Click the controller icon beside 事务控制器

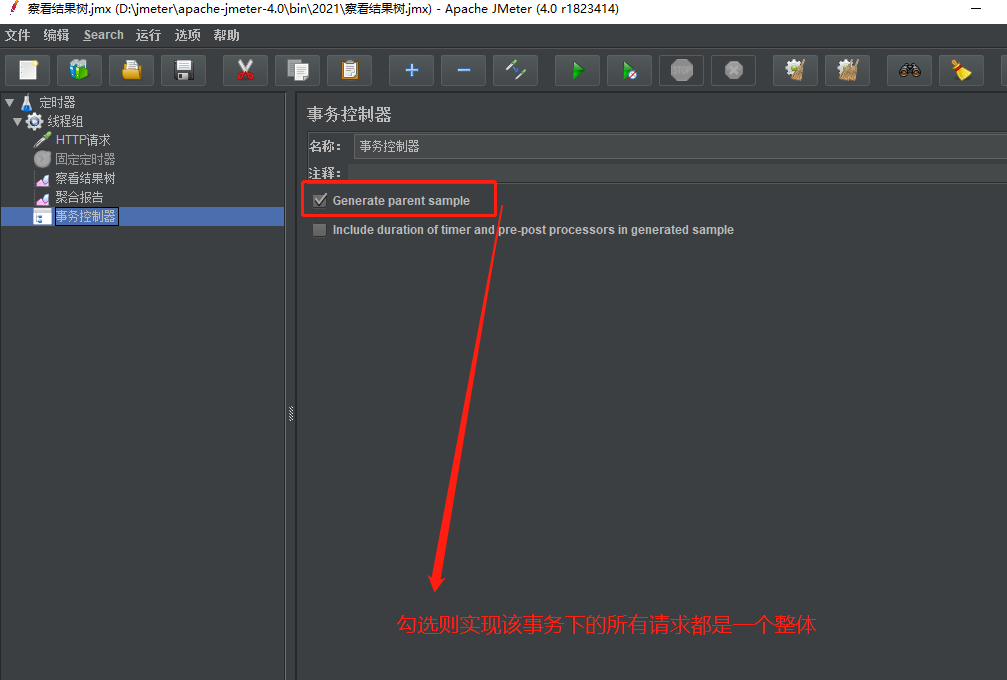[42, 216]
